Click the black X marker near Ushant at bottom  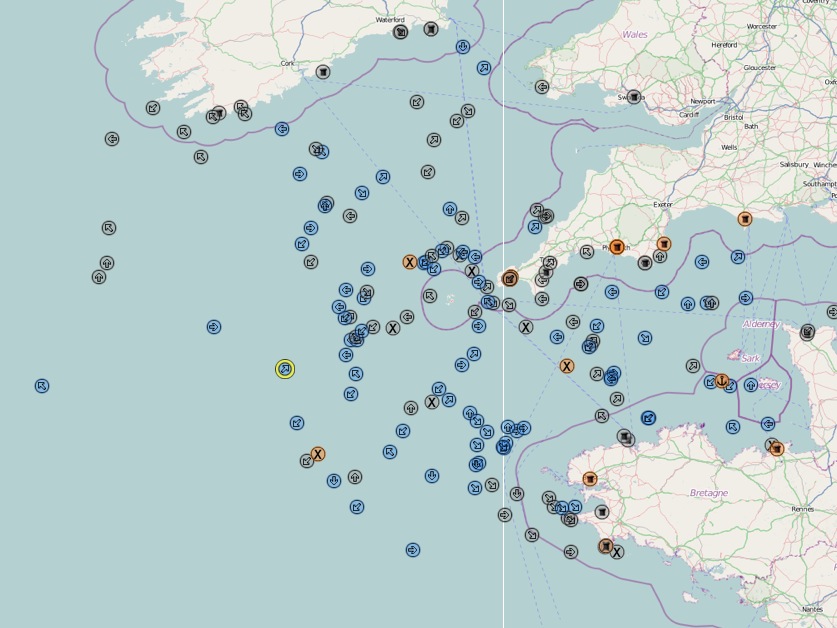619,550
